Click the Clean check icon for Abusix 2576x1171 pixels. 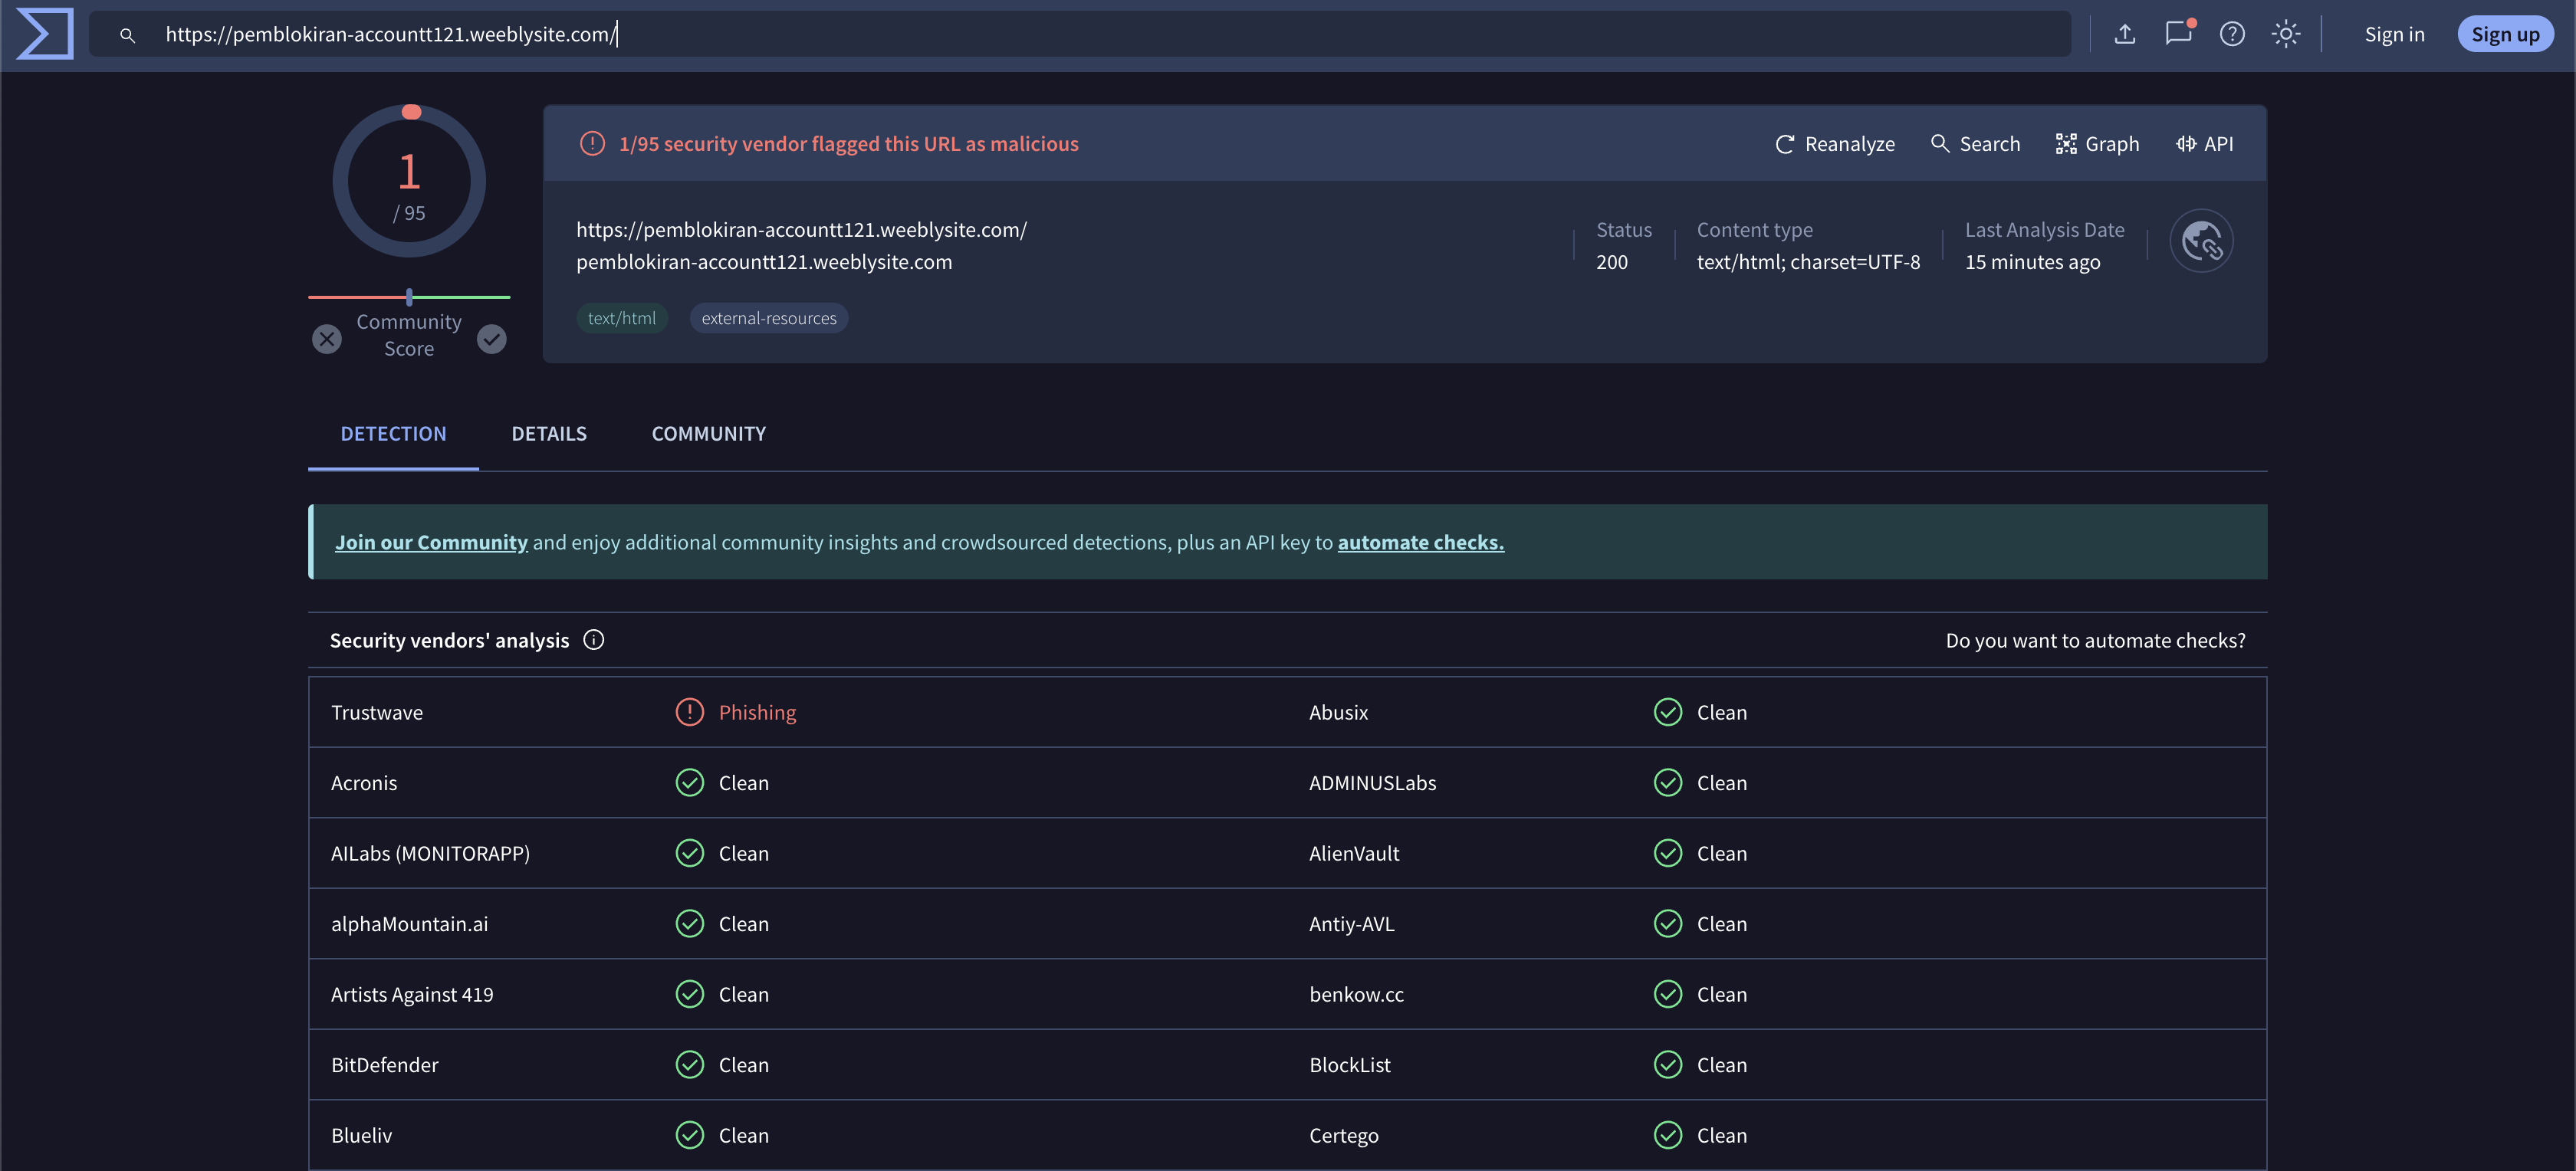(x=1668, y=712)
